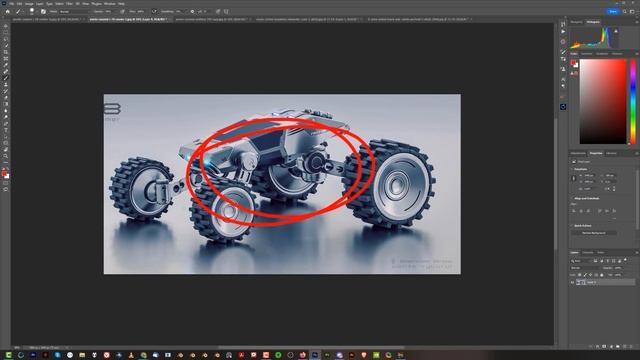Screen dimensions: 640x360
Task: Click the search icon beside Share
Action: tap(624, 11)
